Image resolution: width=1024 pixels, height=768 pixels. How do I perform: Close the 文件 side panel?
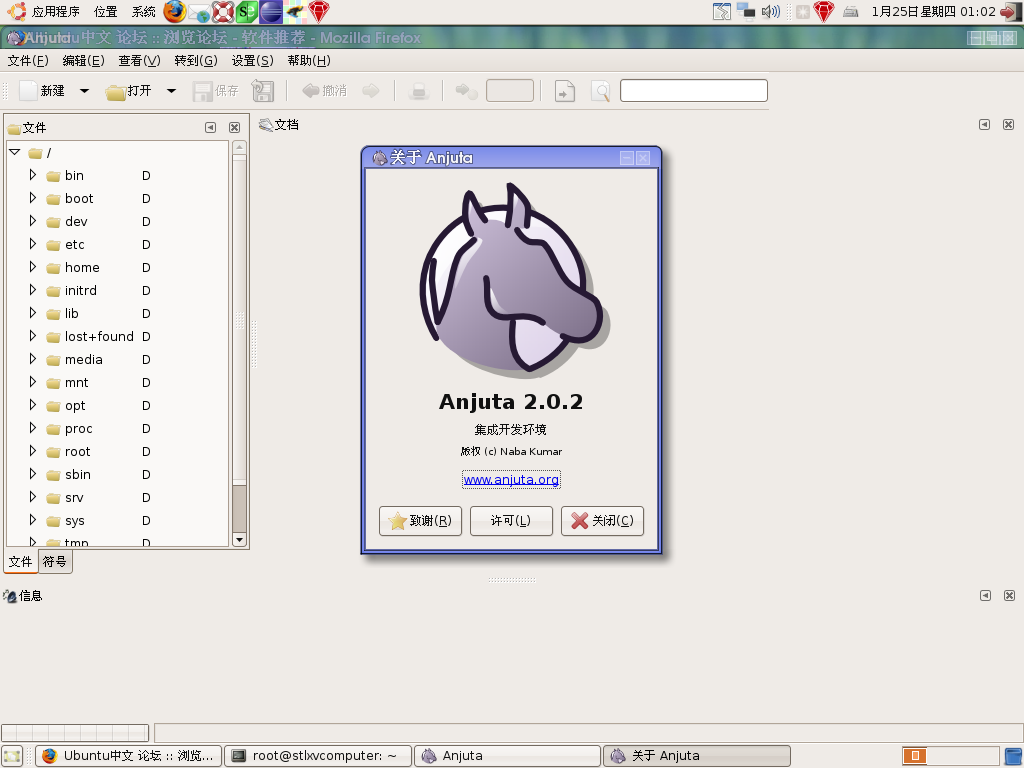tap(234, 127)
